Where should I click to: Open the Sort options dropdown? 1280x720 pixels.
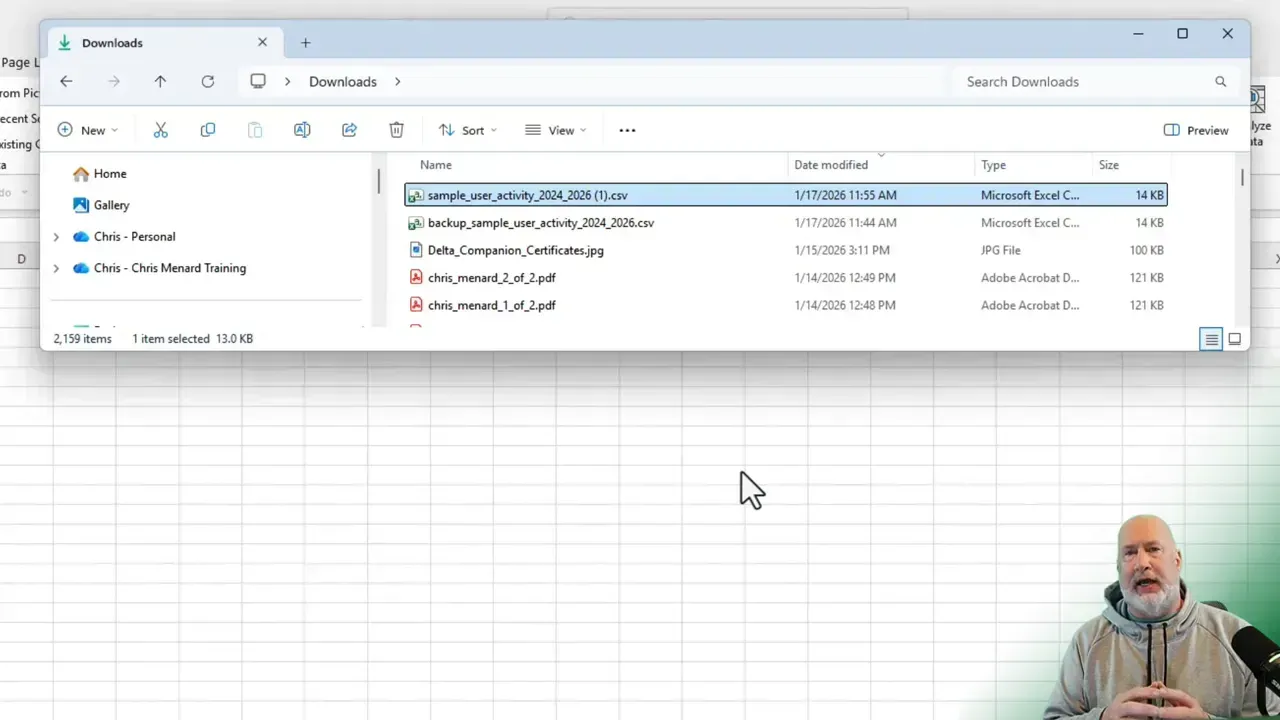pyautogui.click(x=467, y=129)
